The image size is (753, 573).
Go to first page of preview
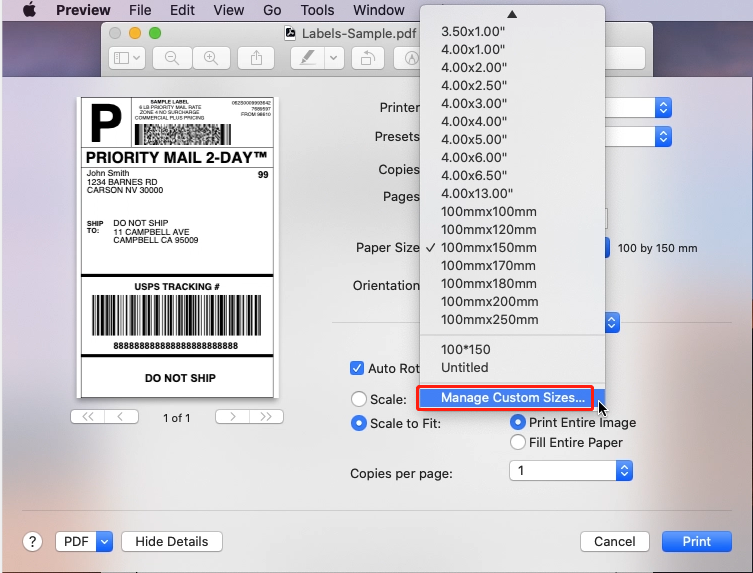87,417
